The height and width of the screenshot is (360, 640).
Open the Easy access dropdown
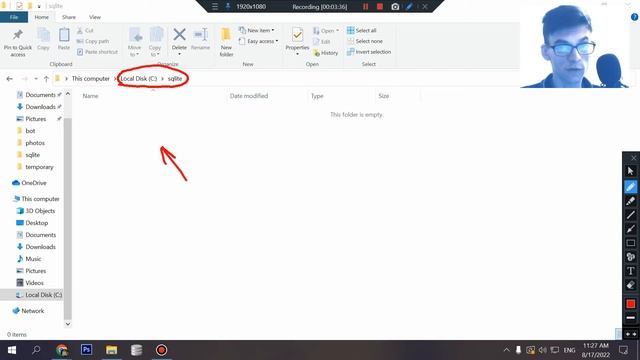pyautogui.click(x=259, y=41)
